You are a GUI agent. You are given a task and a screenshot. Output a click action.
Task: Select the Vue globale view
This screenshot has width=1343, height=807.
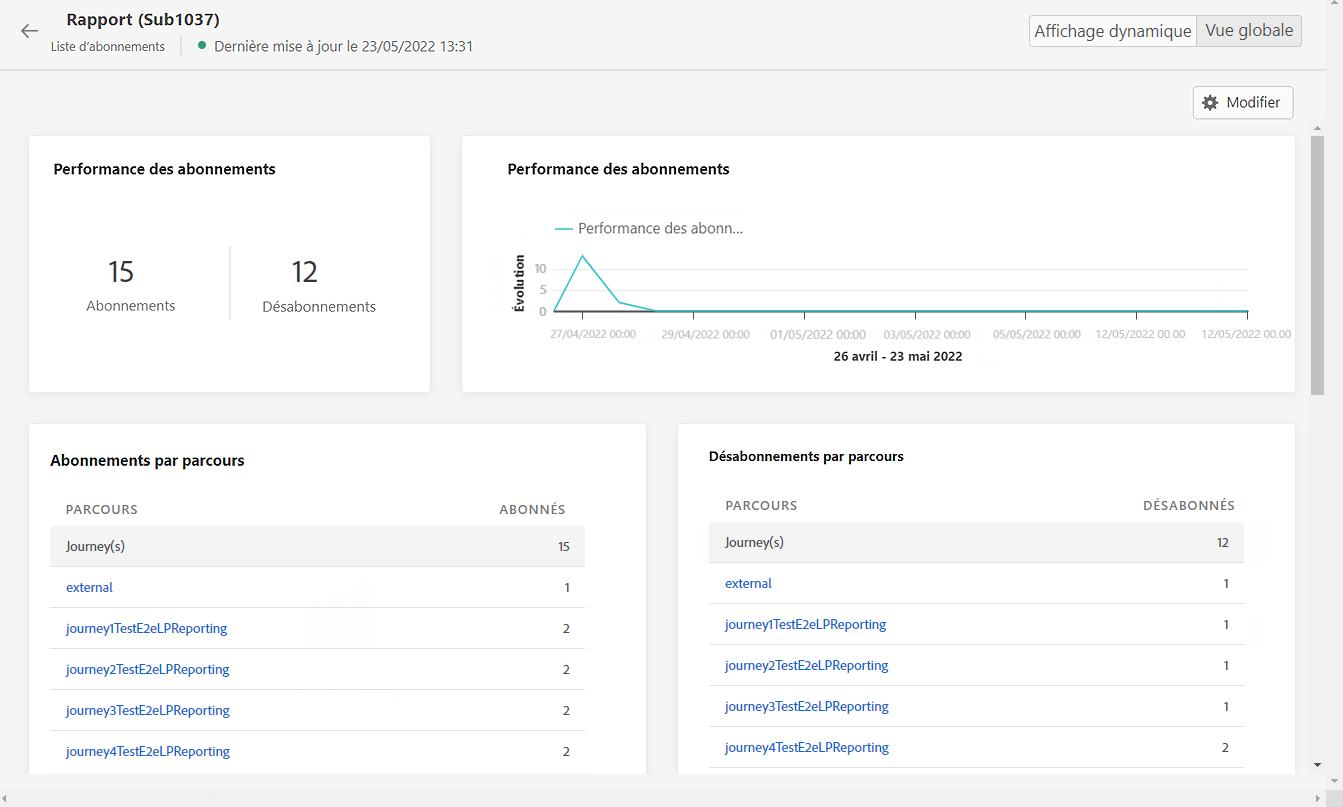pos(1249,31)
